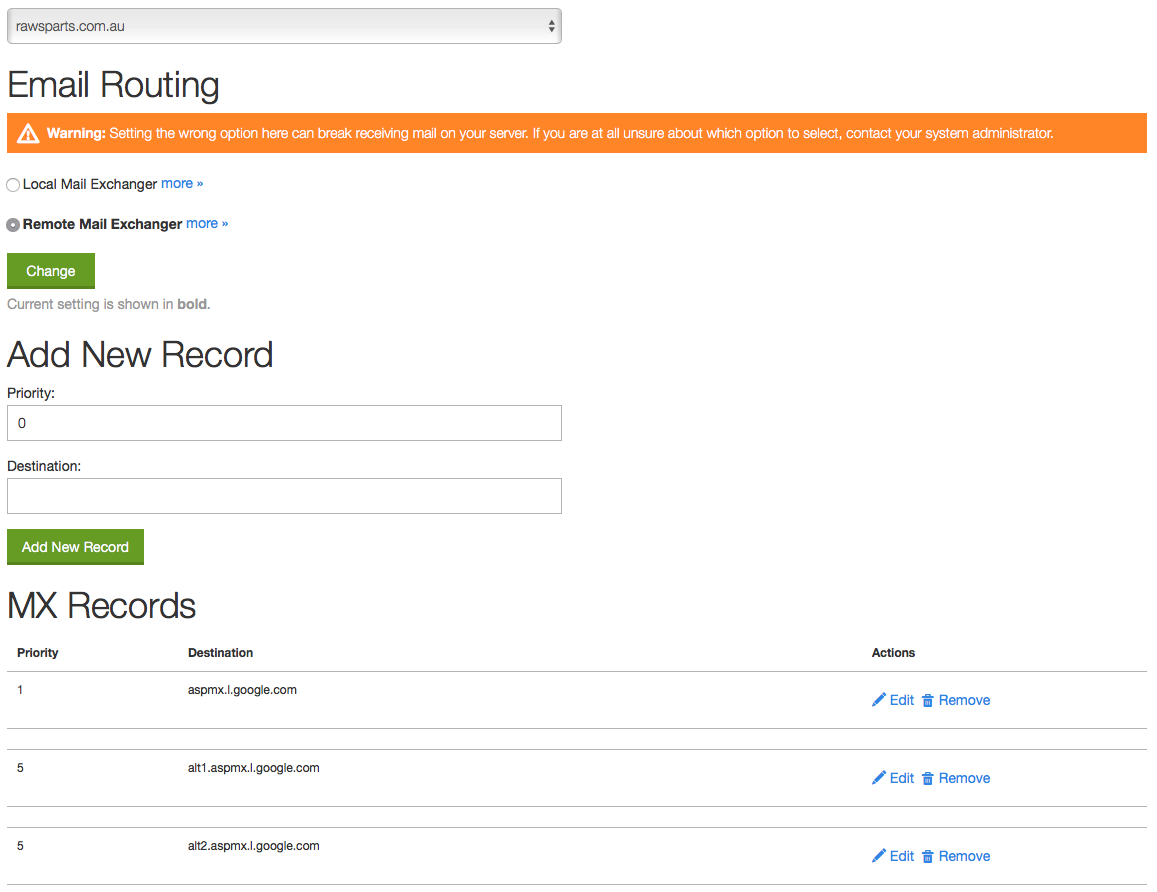This screenshot has width=1157, height=892.
Task: Focus the Destination input field
Action: click(284, 496)
